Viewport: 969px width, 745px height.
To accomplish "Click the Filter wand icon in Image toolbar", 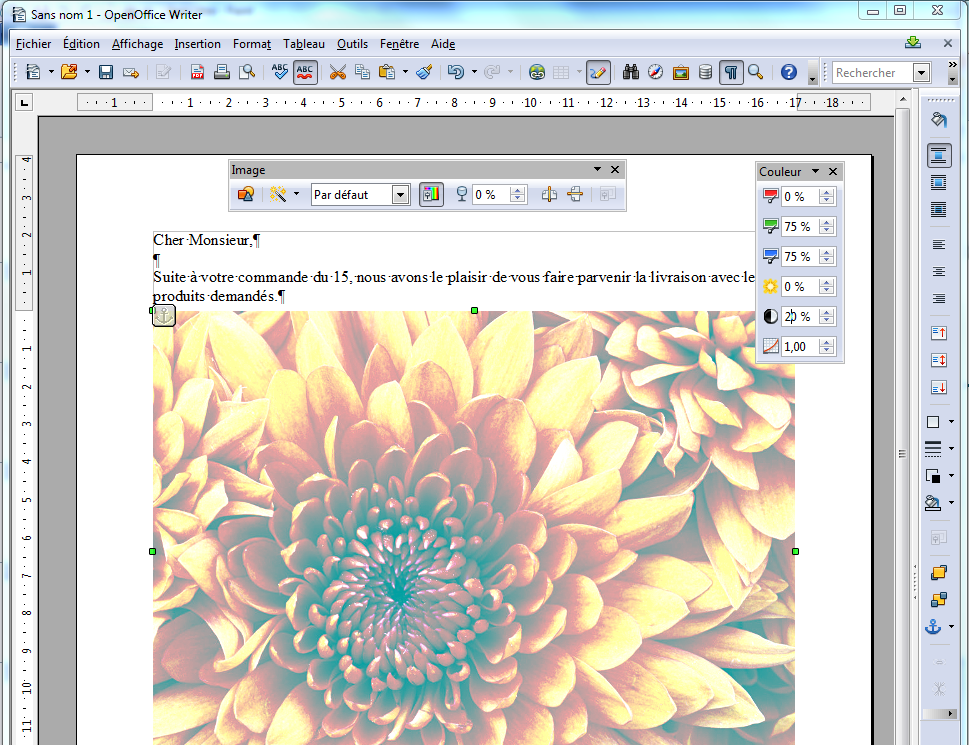I will (x=278, y=195).
